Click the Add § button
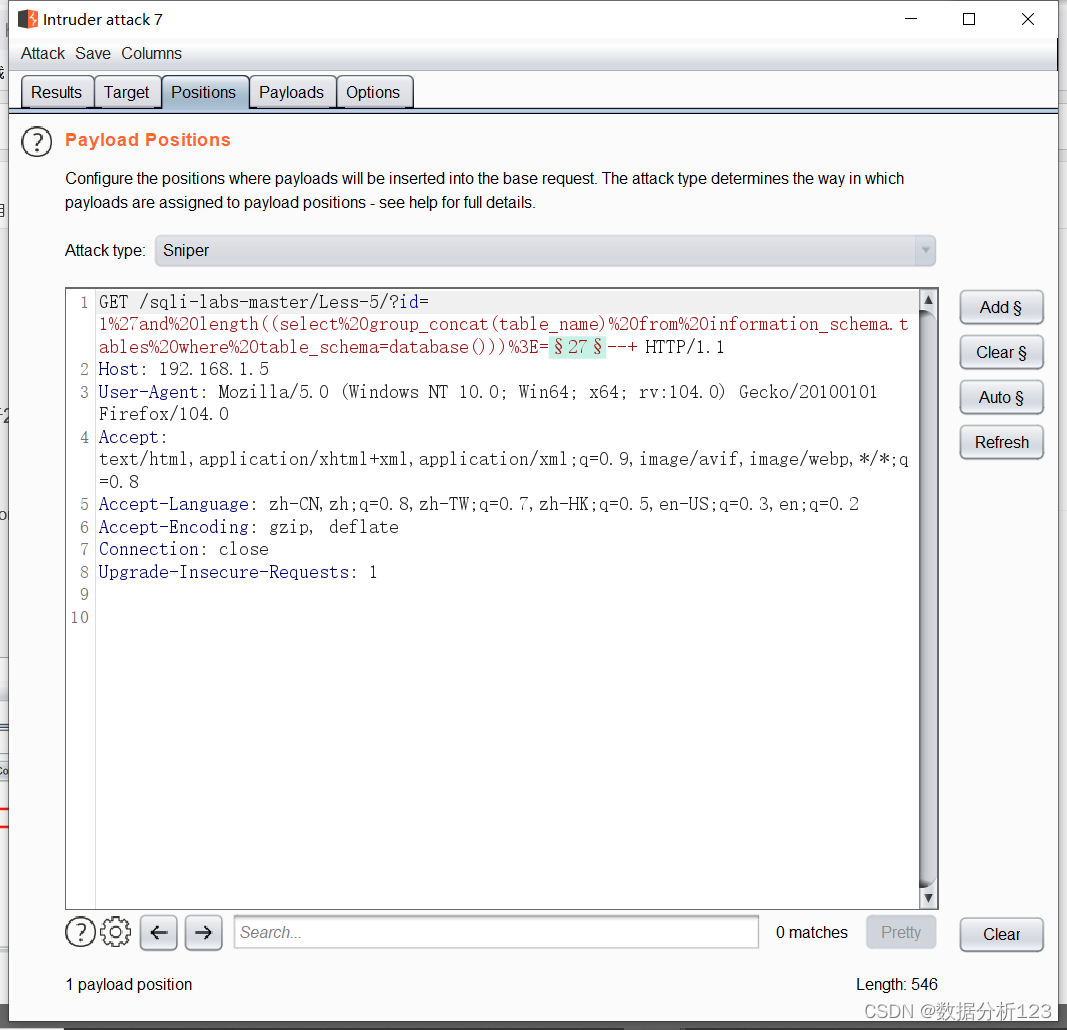The image size is (1067, 1030). [1001, 308]
